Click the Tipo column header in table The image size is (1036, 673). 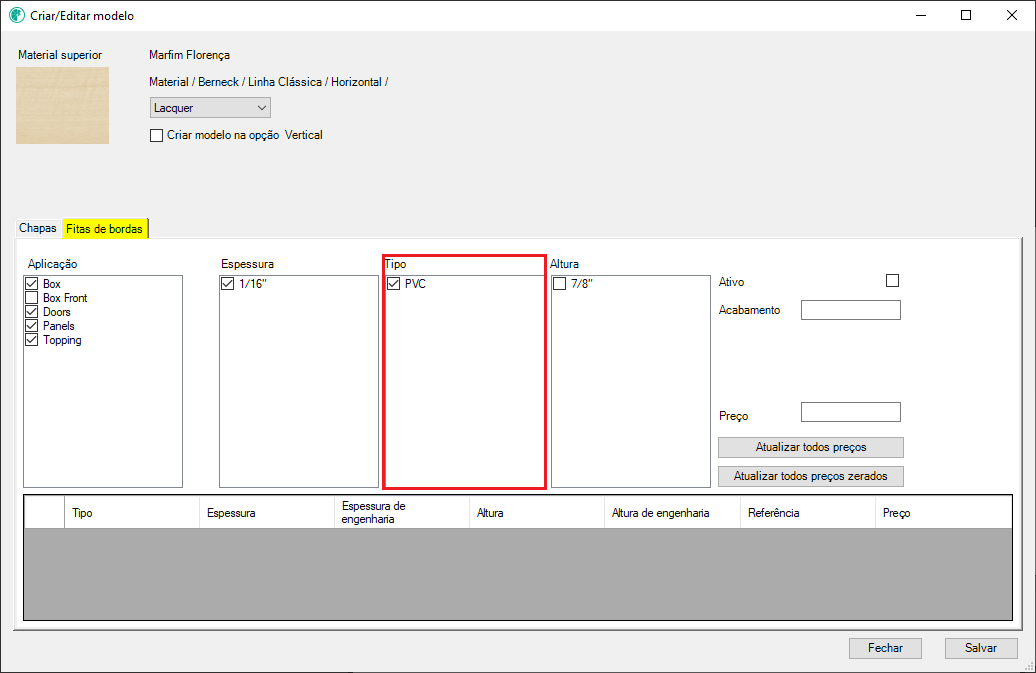point(131,513)
